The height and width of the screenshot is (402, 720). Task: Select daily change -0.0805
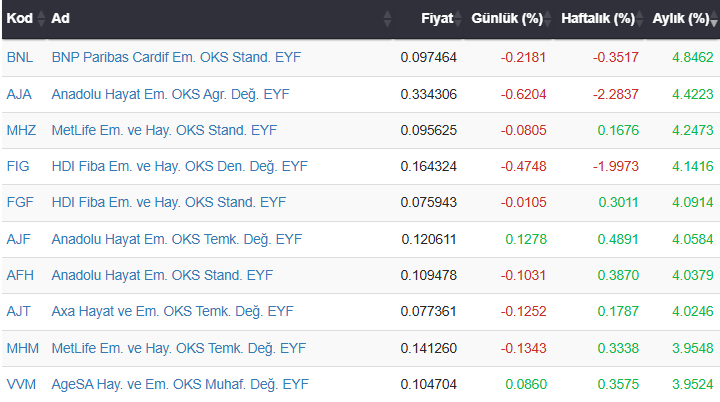coord(523,130)
